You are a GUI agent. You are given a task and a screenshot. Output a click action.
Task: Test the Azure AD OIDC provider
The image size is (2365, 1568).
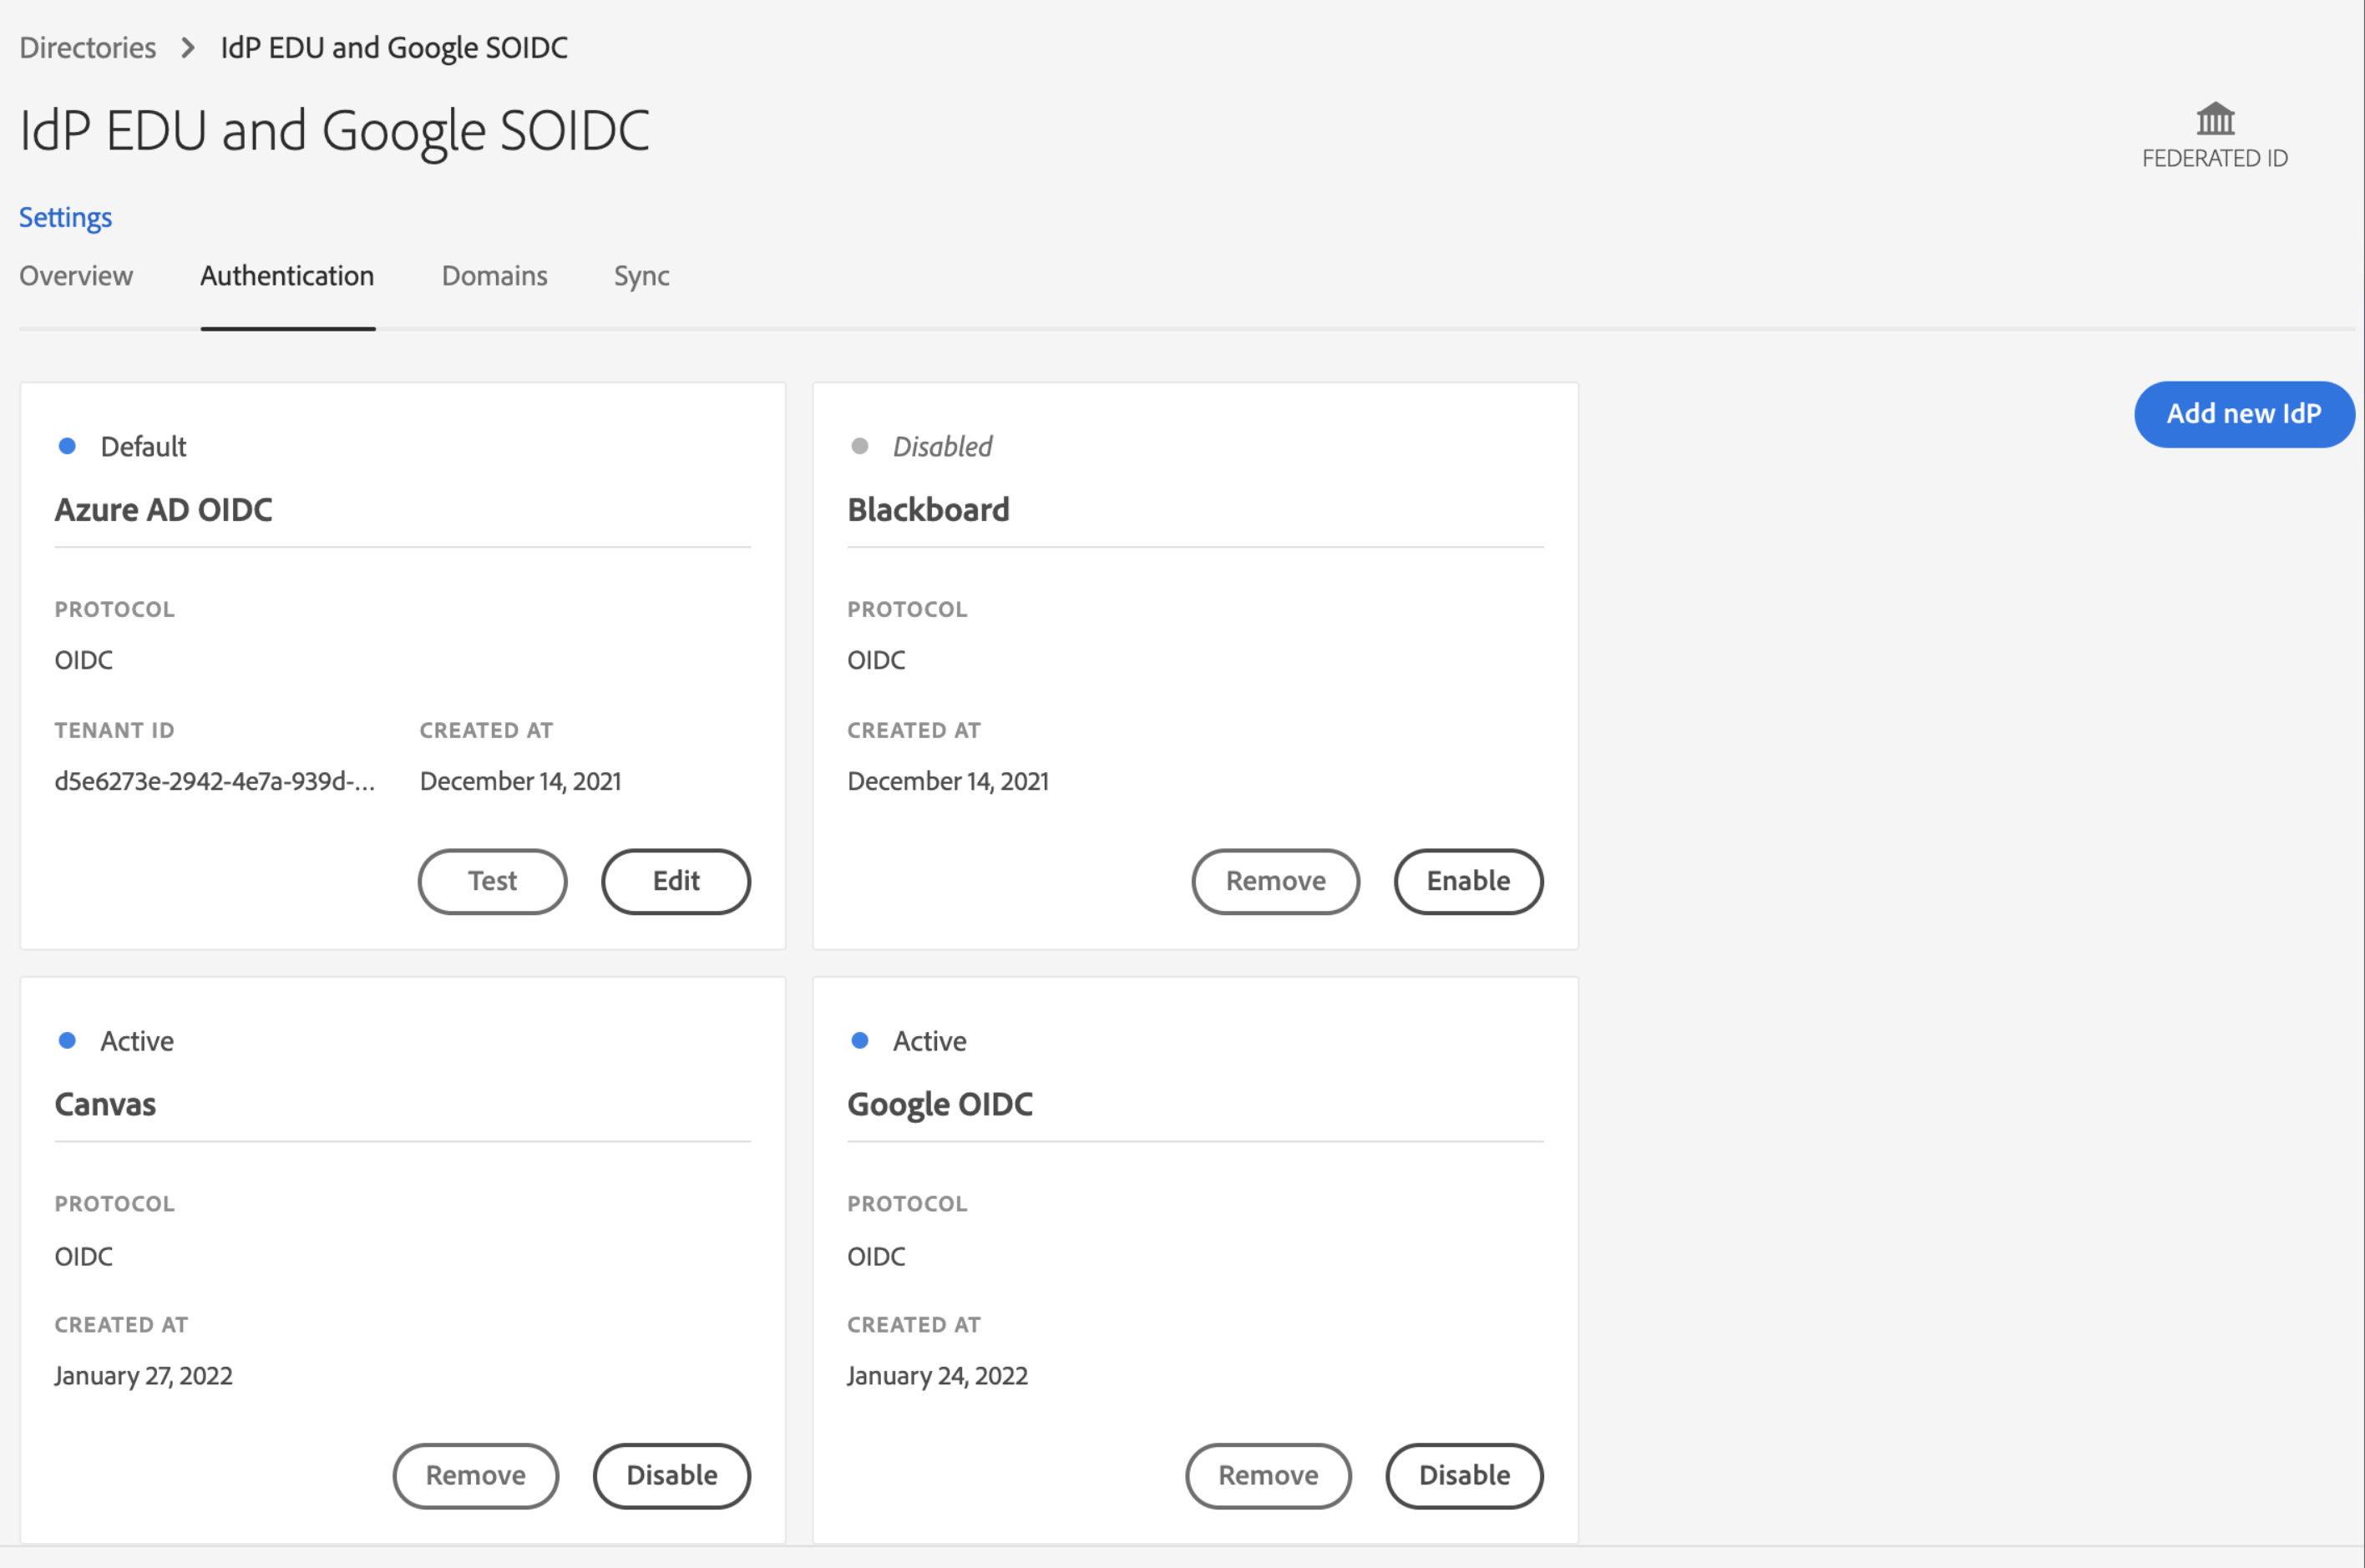492,881
